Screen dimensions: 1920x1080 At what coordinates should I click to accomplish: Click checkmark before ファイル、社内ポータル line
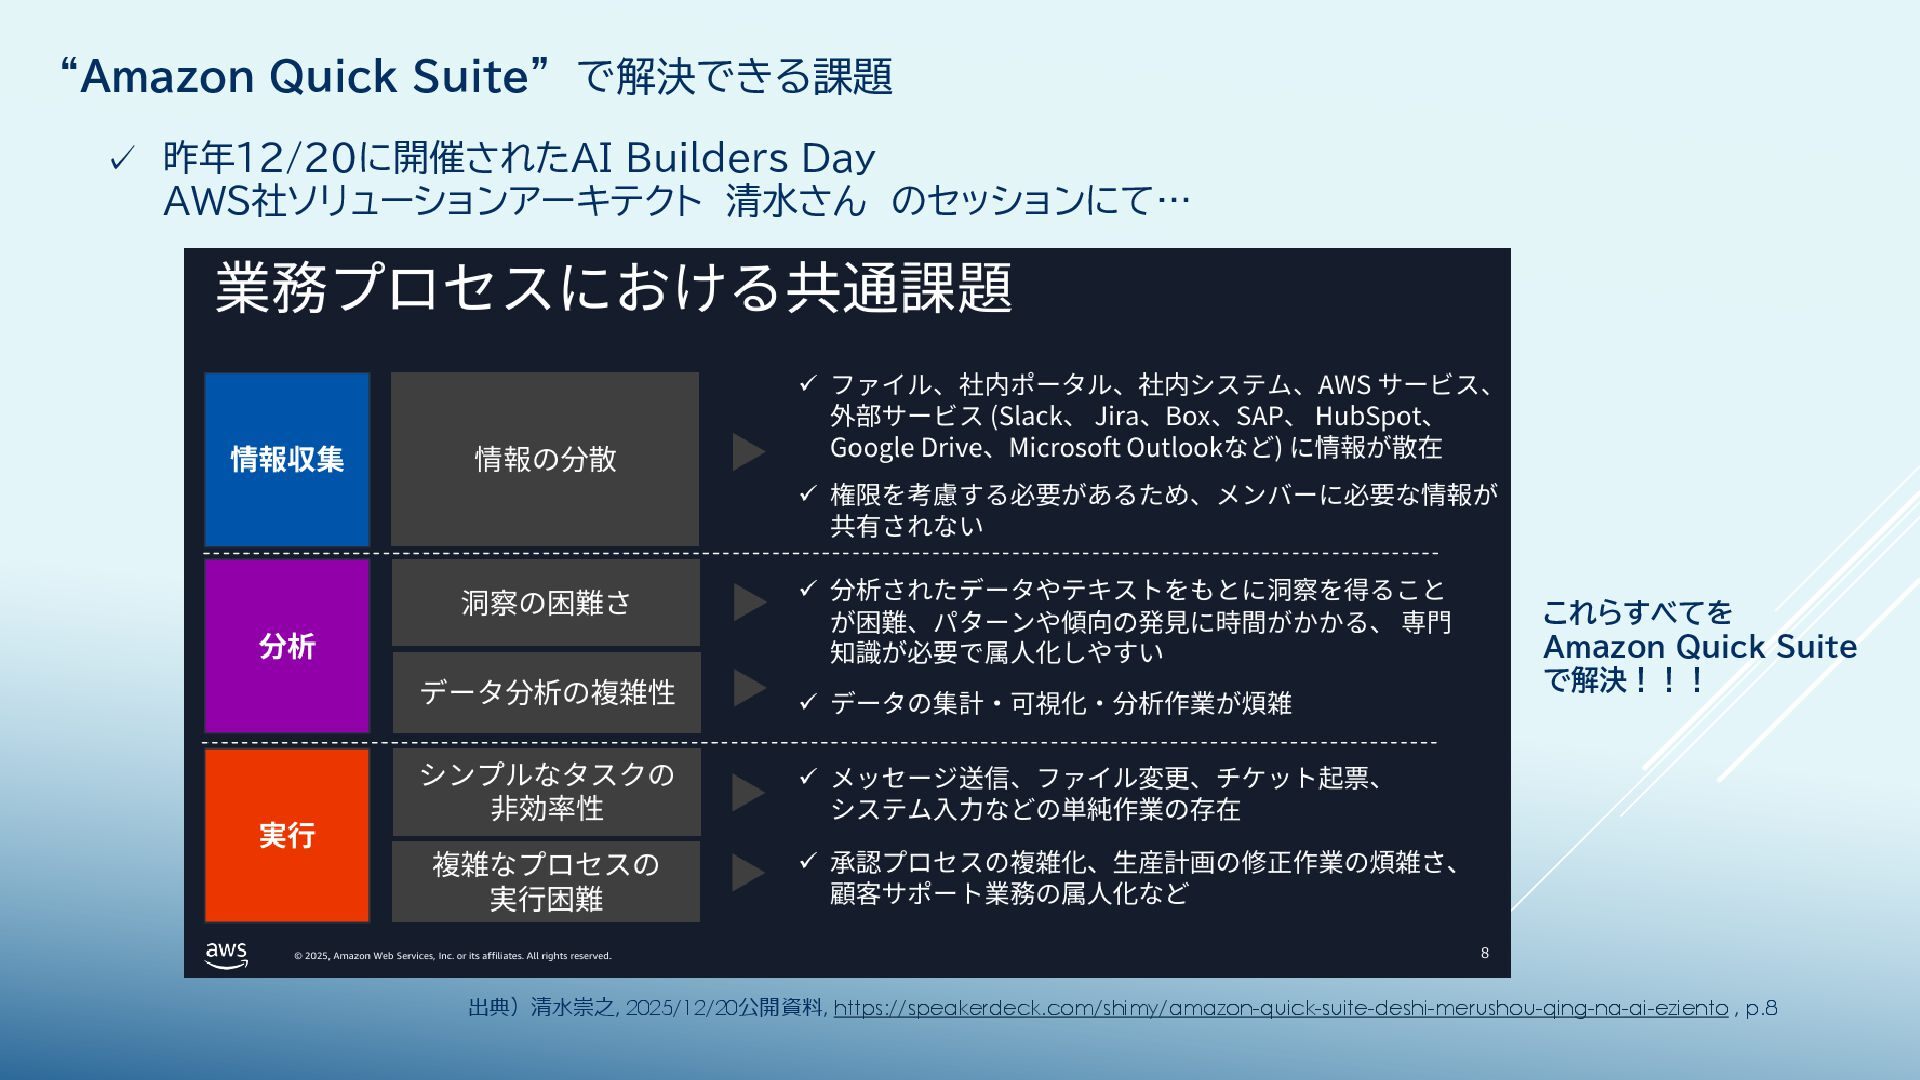[x=808, y=383]
